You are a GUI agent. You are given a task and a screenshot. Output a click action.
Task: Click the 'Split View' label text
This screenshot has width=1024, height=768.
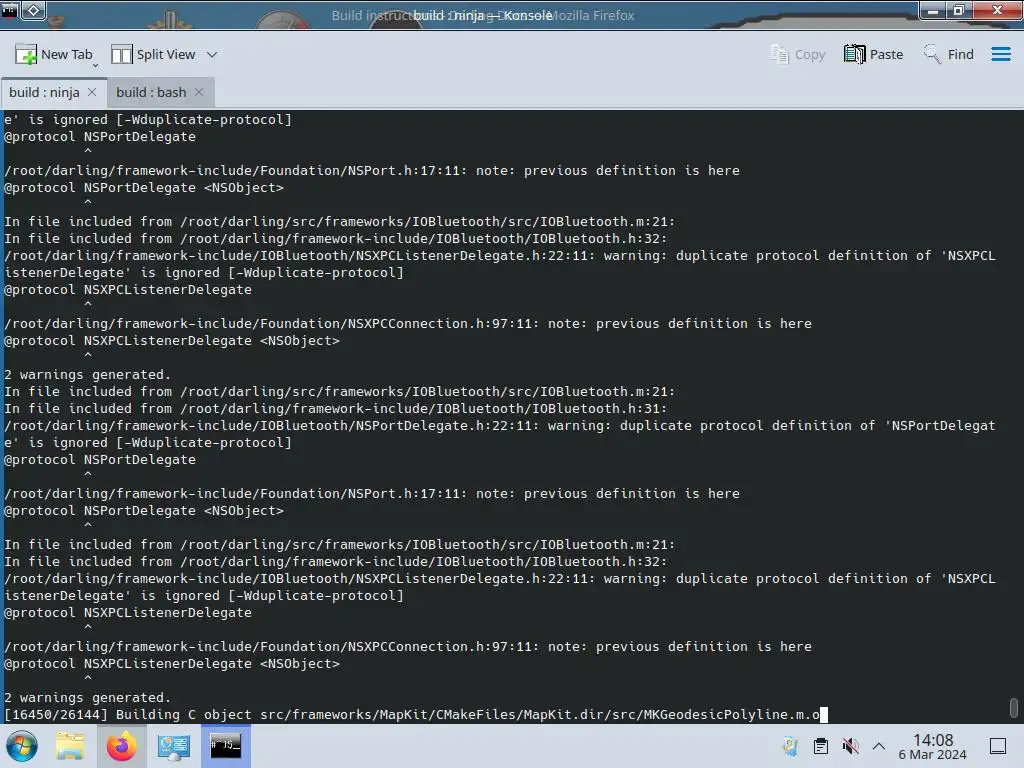[x=166, y=54]
